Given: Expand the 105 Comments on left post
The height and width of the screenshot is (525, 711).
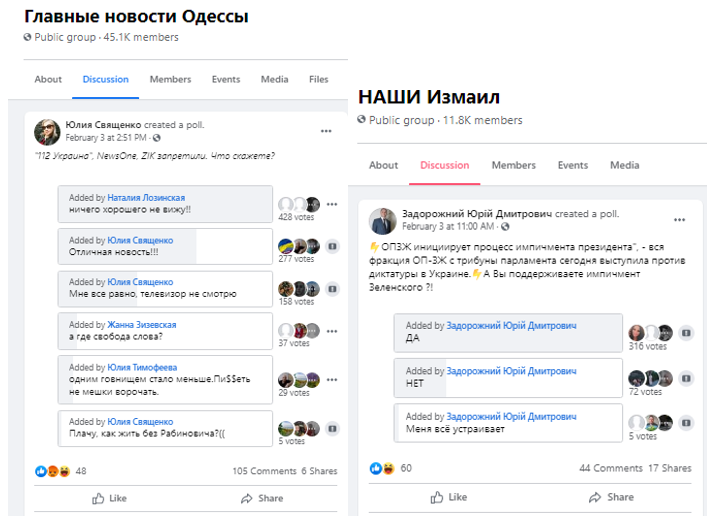Looking at the screenshot, I should 264,471.
